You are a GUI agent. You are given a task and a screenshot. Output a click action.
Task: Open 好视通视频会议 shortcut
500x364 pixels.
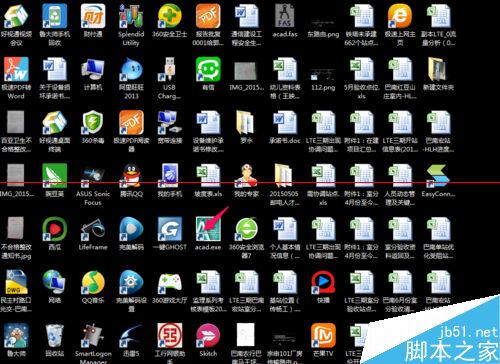16,16
